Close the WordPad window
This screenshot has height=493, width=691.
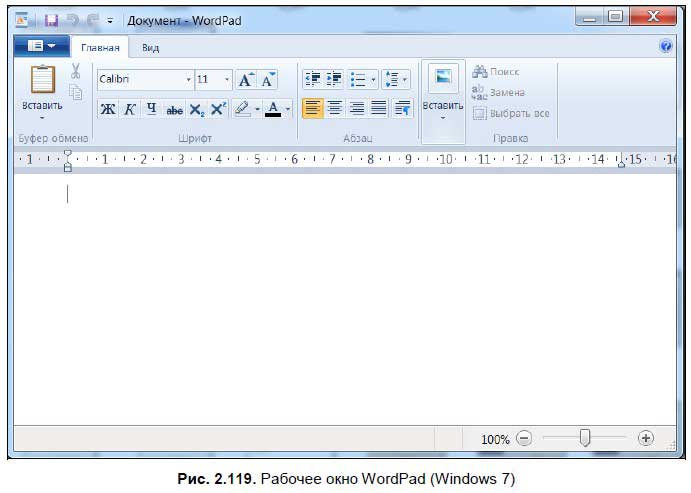pyautogui.click(x=653, y=17)
